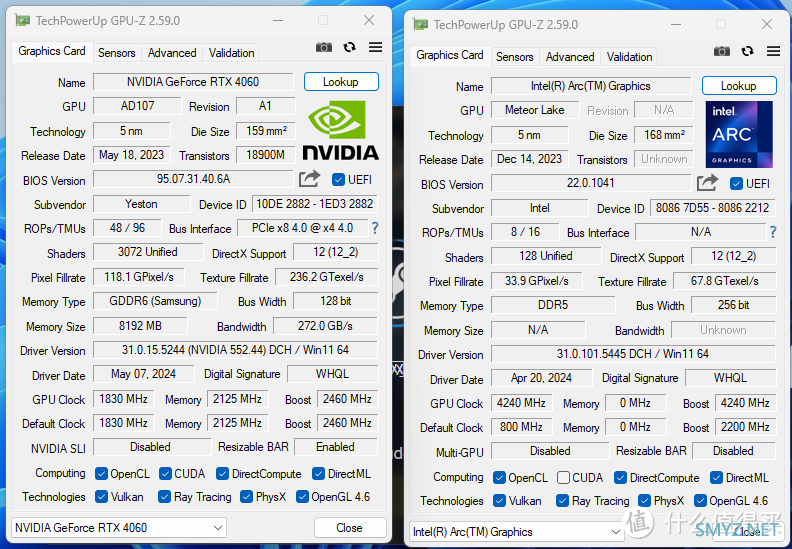Switch to Sensors tab in Intel Arc window
The width and height of the screenshot is (792, 549).
tap(515, 57)
